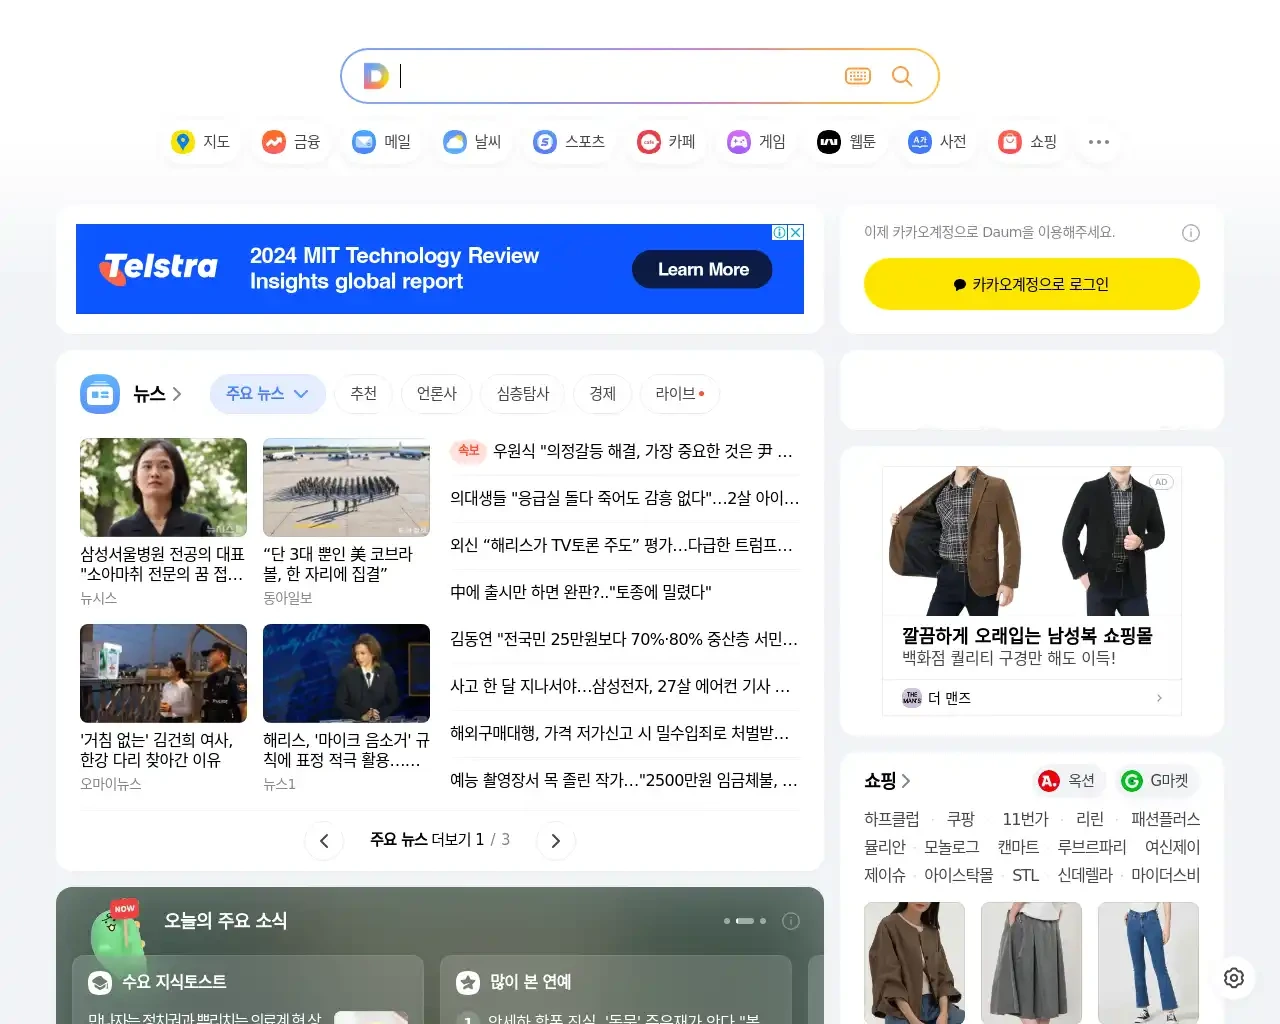Screen dimensions: 1280x1024
Task: Open headline 中에 출시만 하면 완판?
Action: 581,592
